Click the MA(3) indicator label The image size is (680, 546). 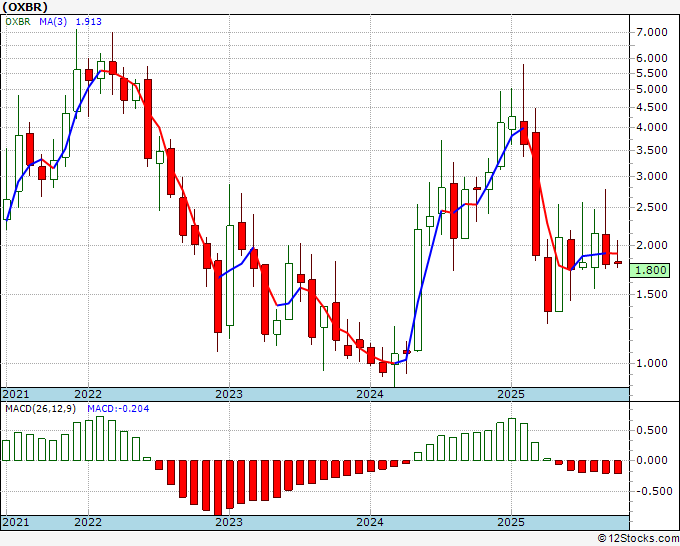point(53,22)
